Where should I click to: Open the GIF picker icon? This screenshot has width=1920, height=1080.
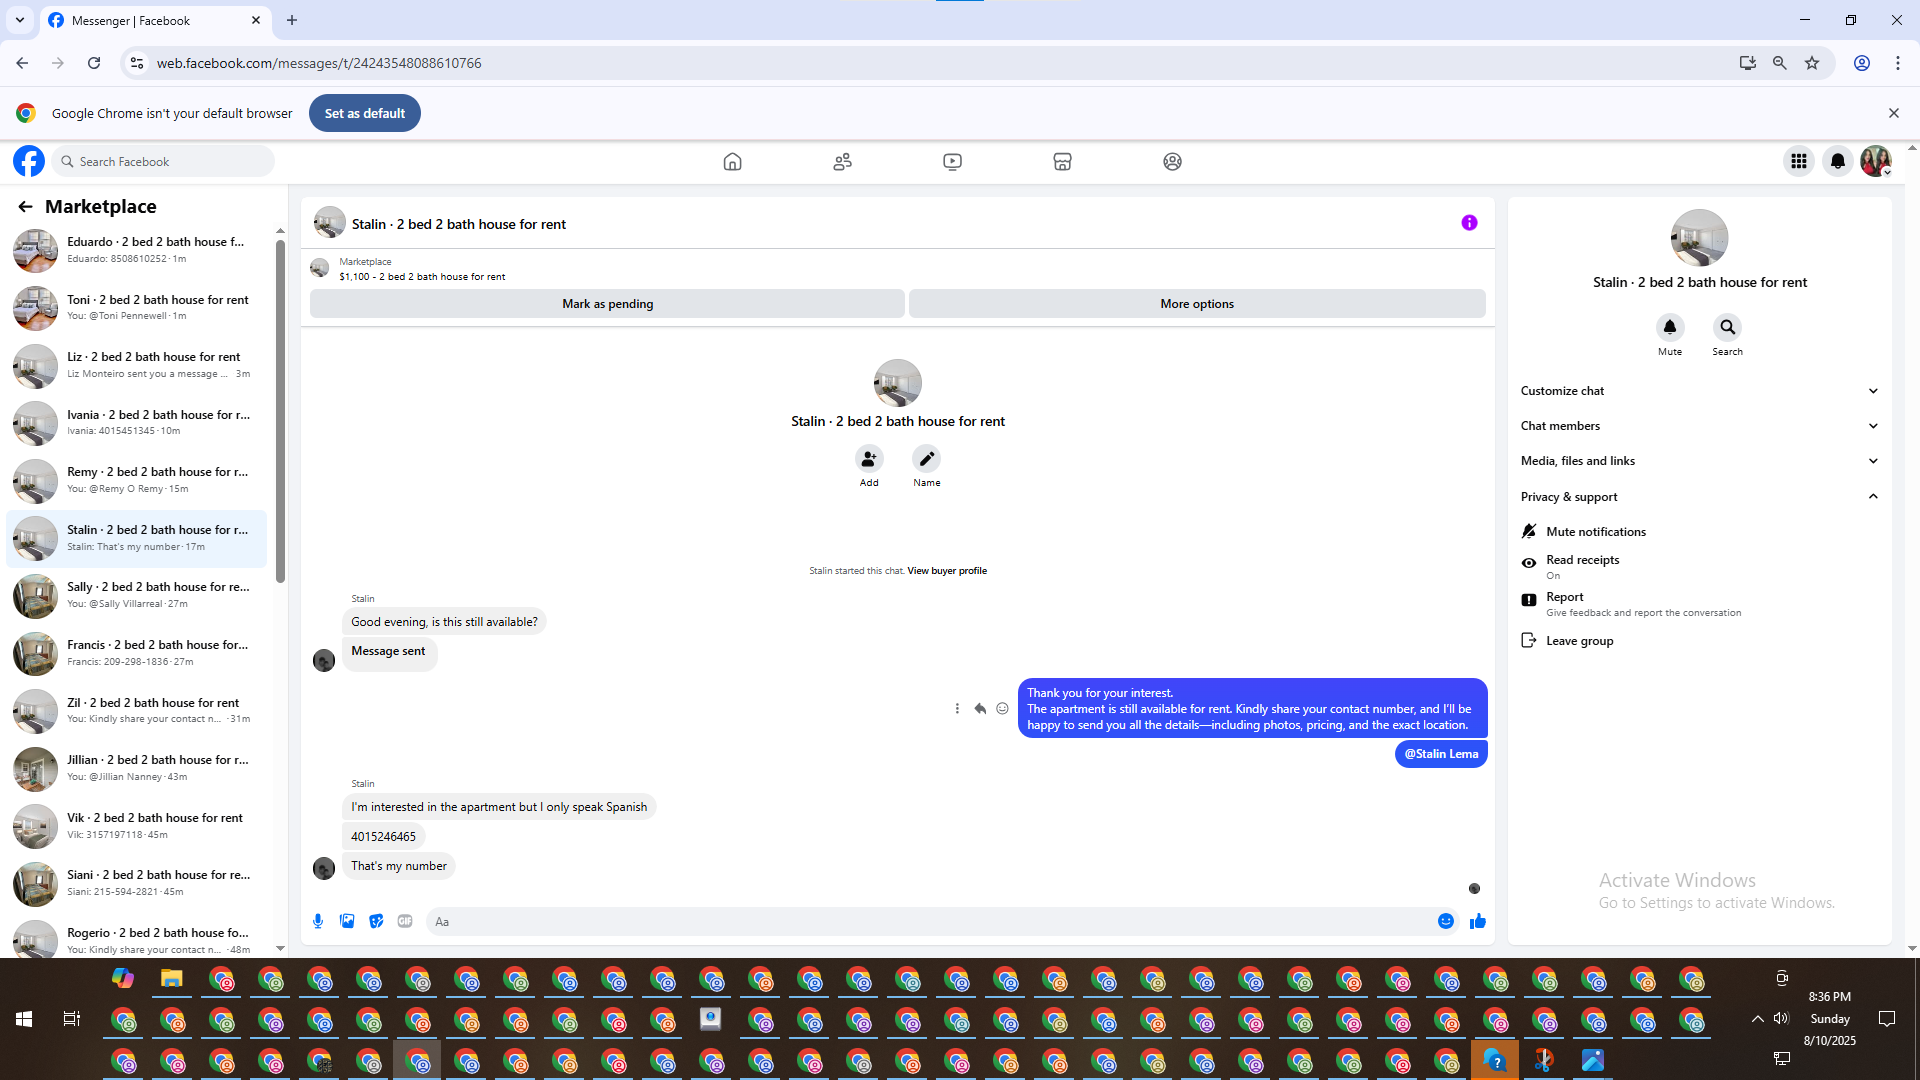pos(405,921)
